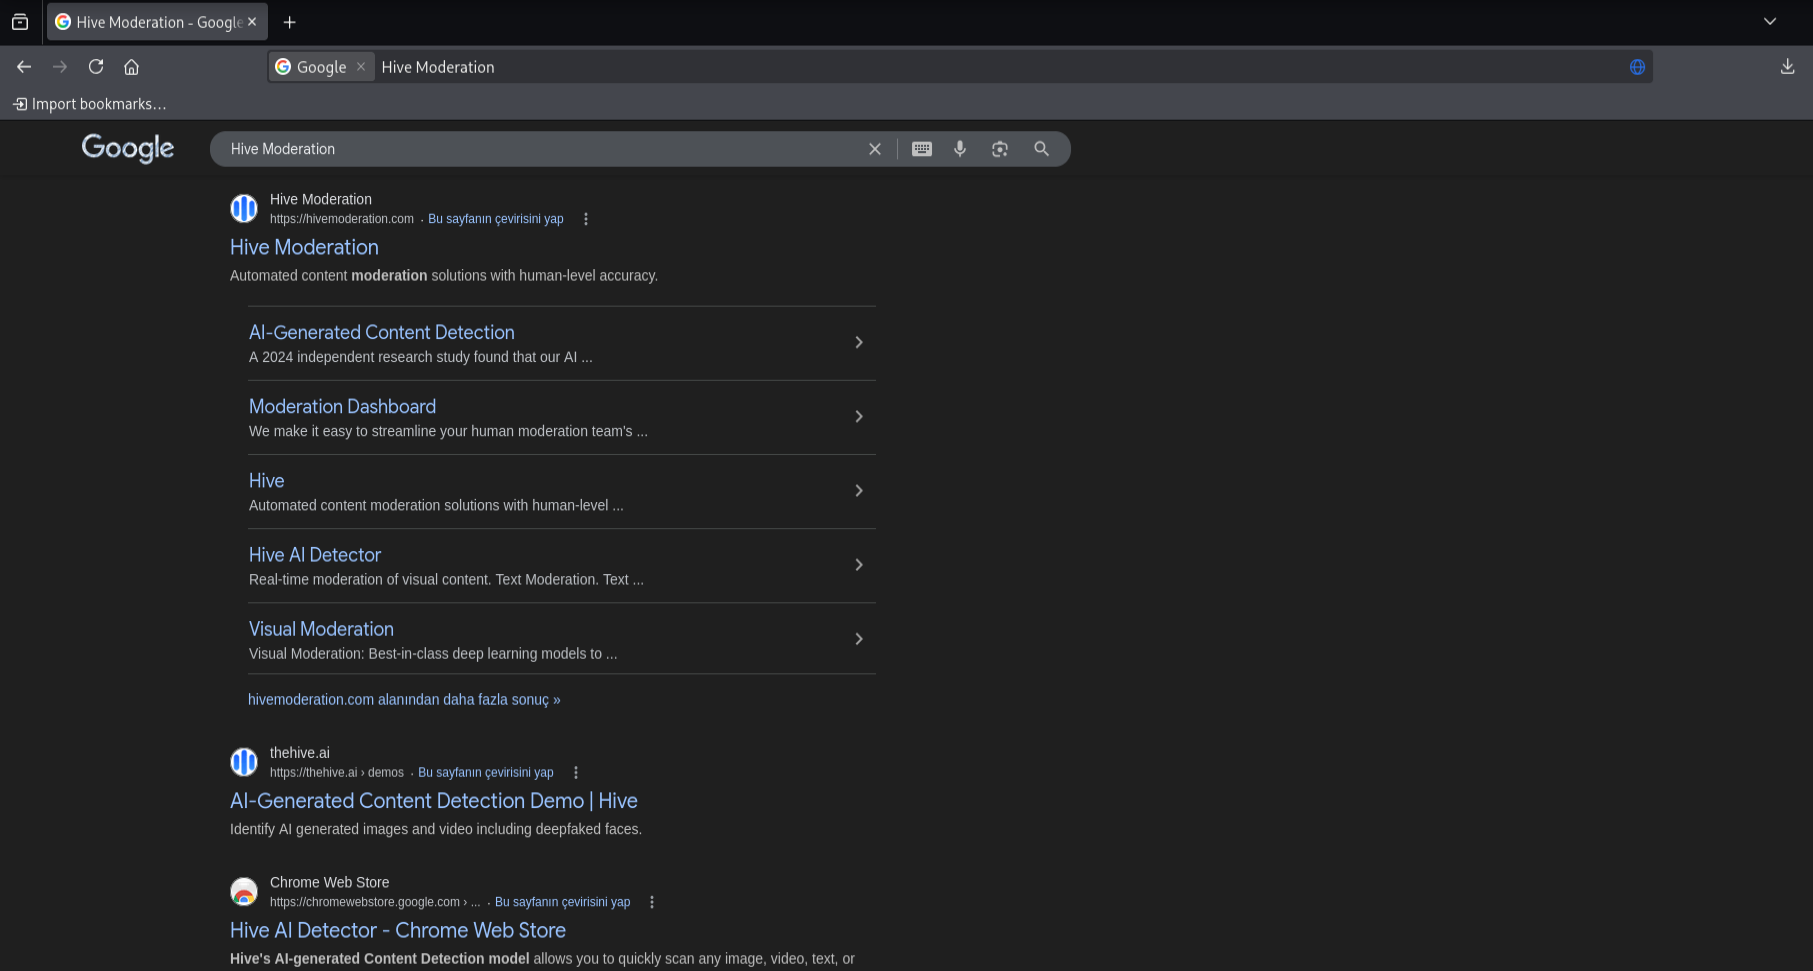The height and width of the screenshot is (971, 1813).
Task: Open the on-screen keyboard input tool
Action: point(922,149)
